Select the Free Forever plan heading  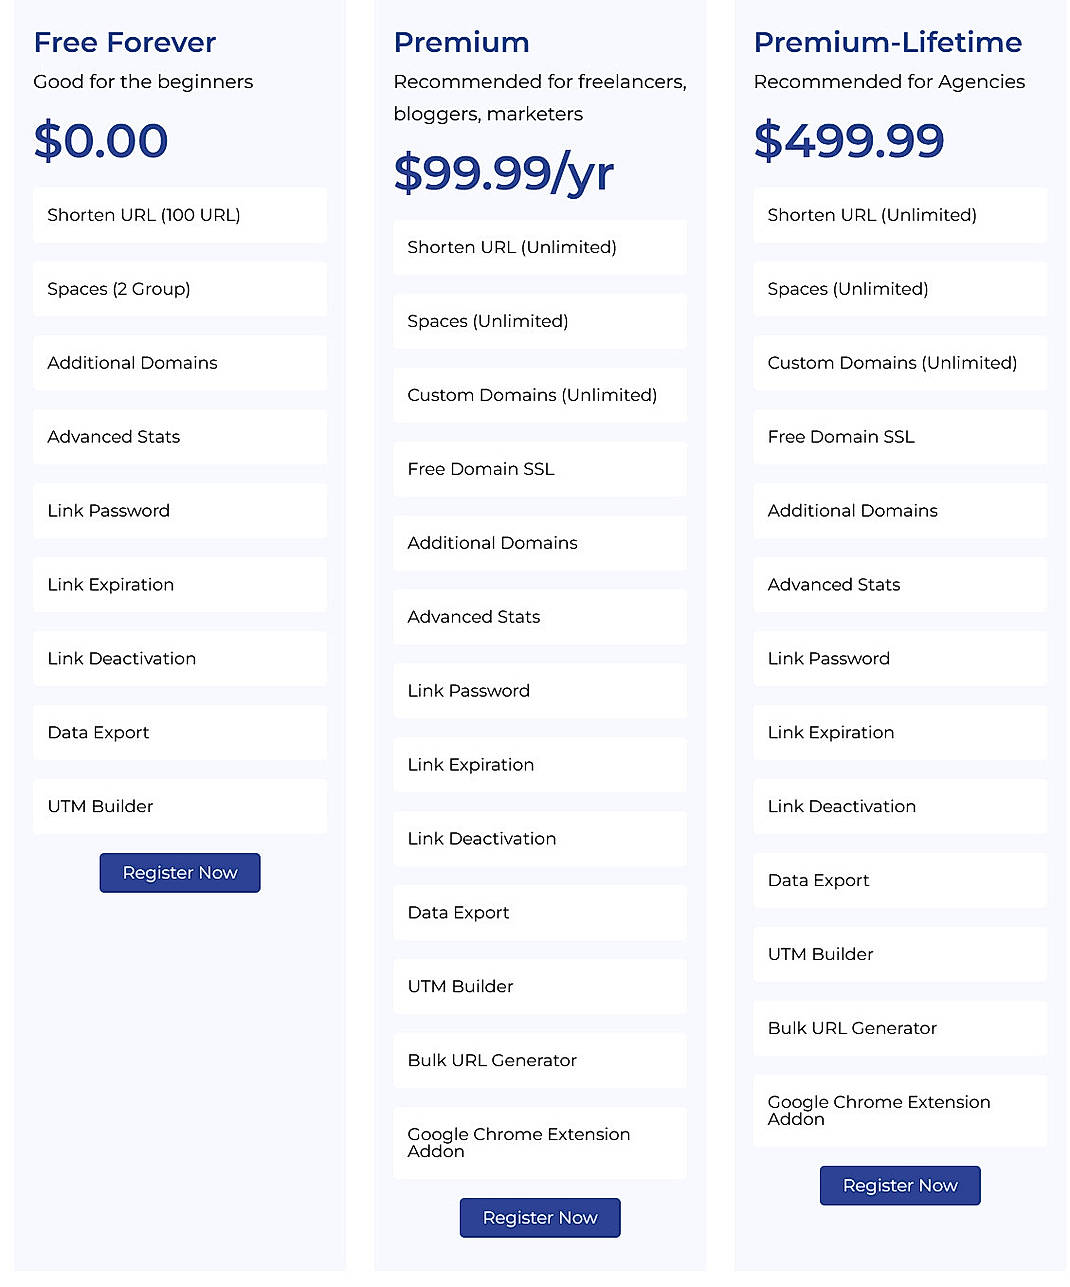pos(124,42)
